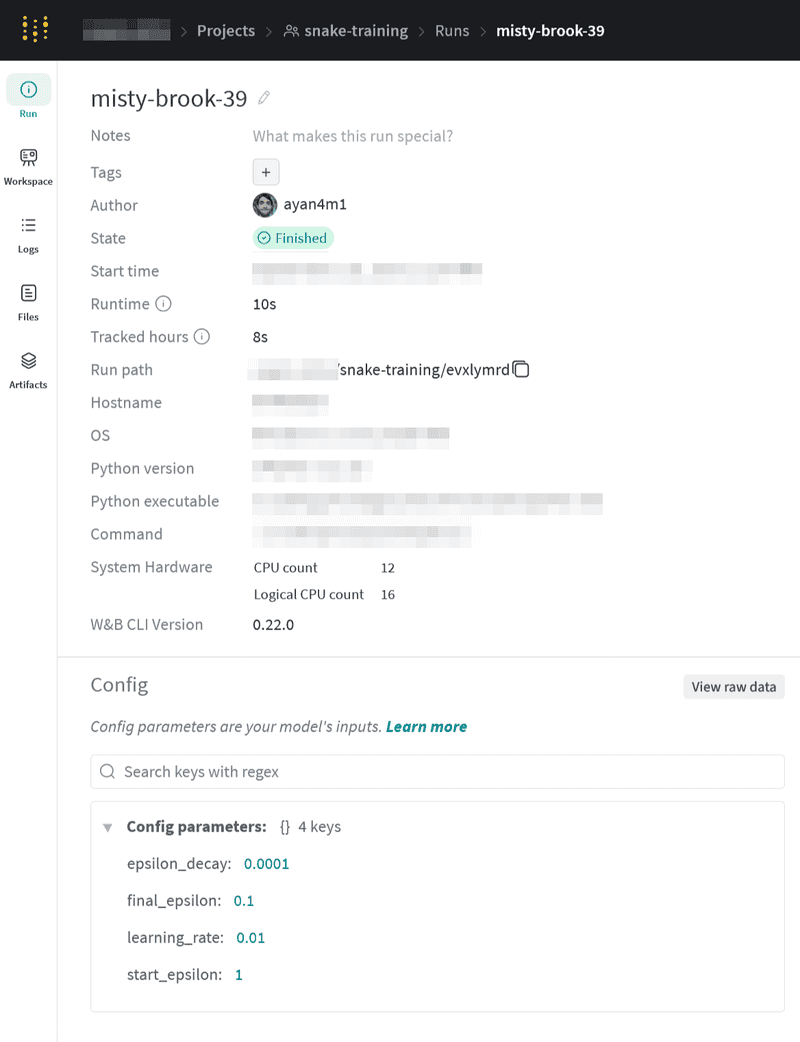Click the ayan4m1 author avatar

coord(264,205)
